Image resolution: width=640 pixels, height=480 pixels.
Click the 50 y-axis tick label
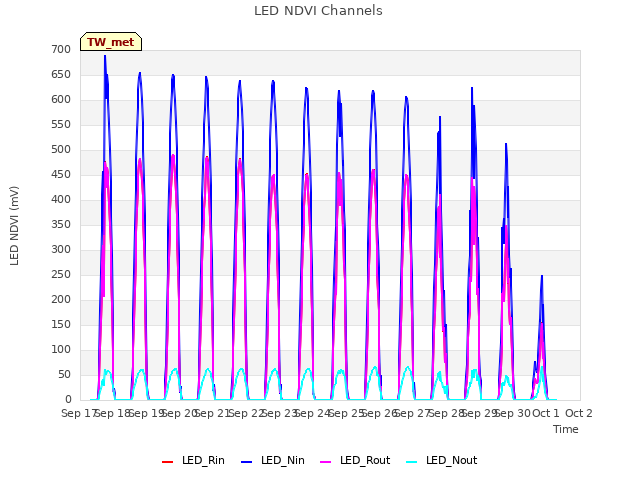coord(65,375)
